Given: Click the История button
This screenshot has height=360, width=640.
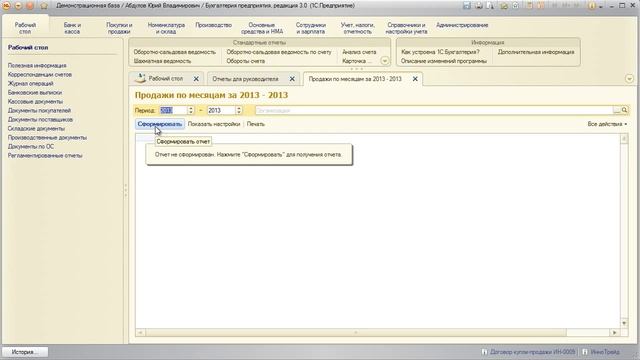Looking at the screenshot, I should [25, 351].
